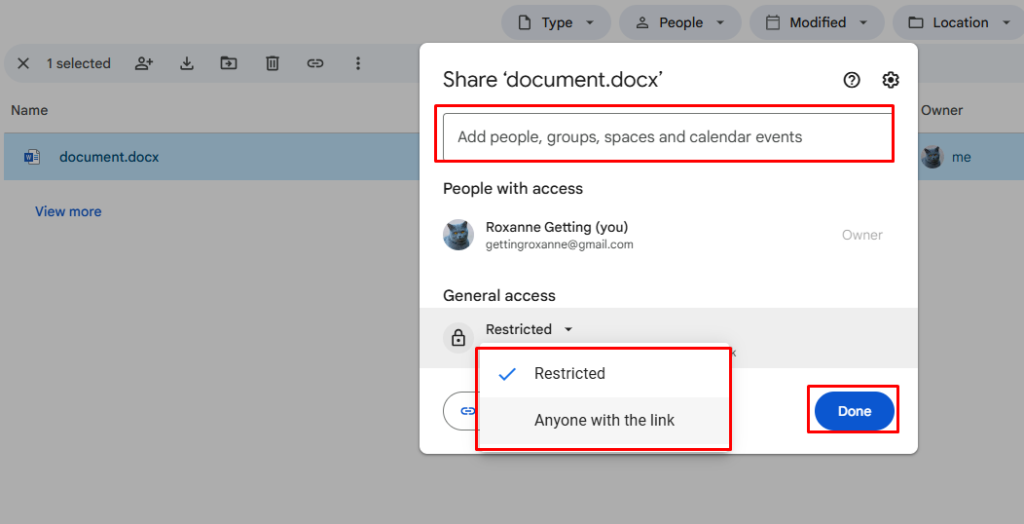
Task: Click the Done button
Action: [x=854, y=411]
